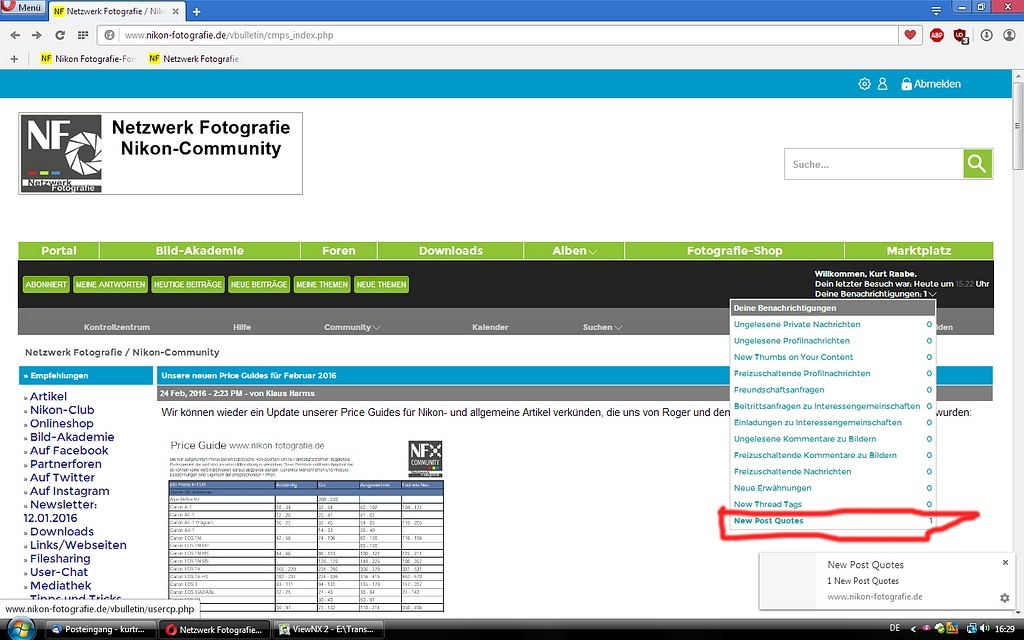This screenshot has width=1024, height=640.
Task: Click the MEINE ANTWORTEN button
Action: coord(110,285)
